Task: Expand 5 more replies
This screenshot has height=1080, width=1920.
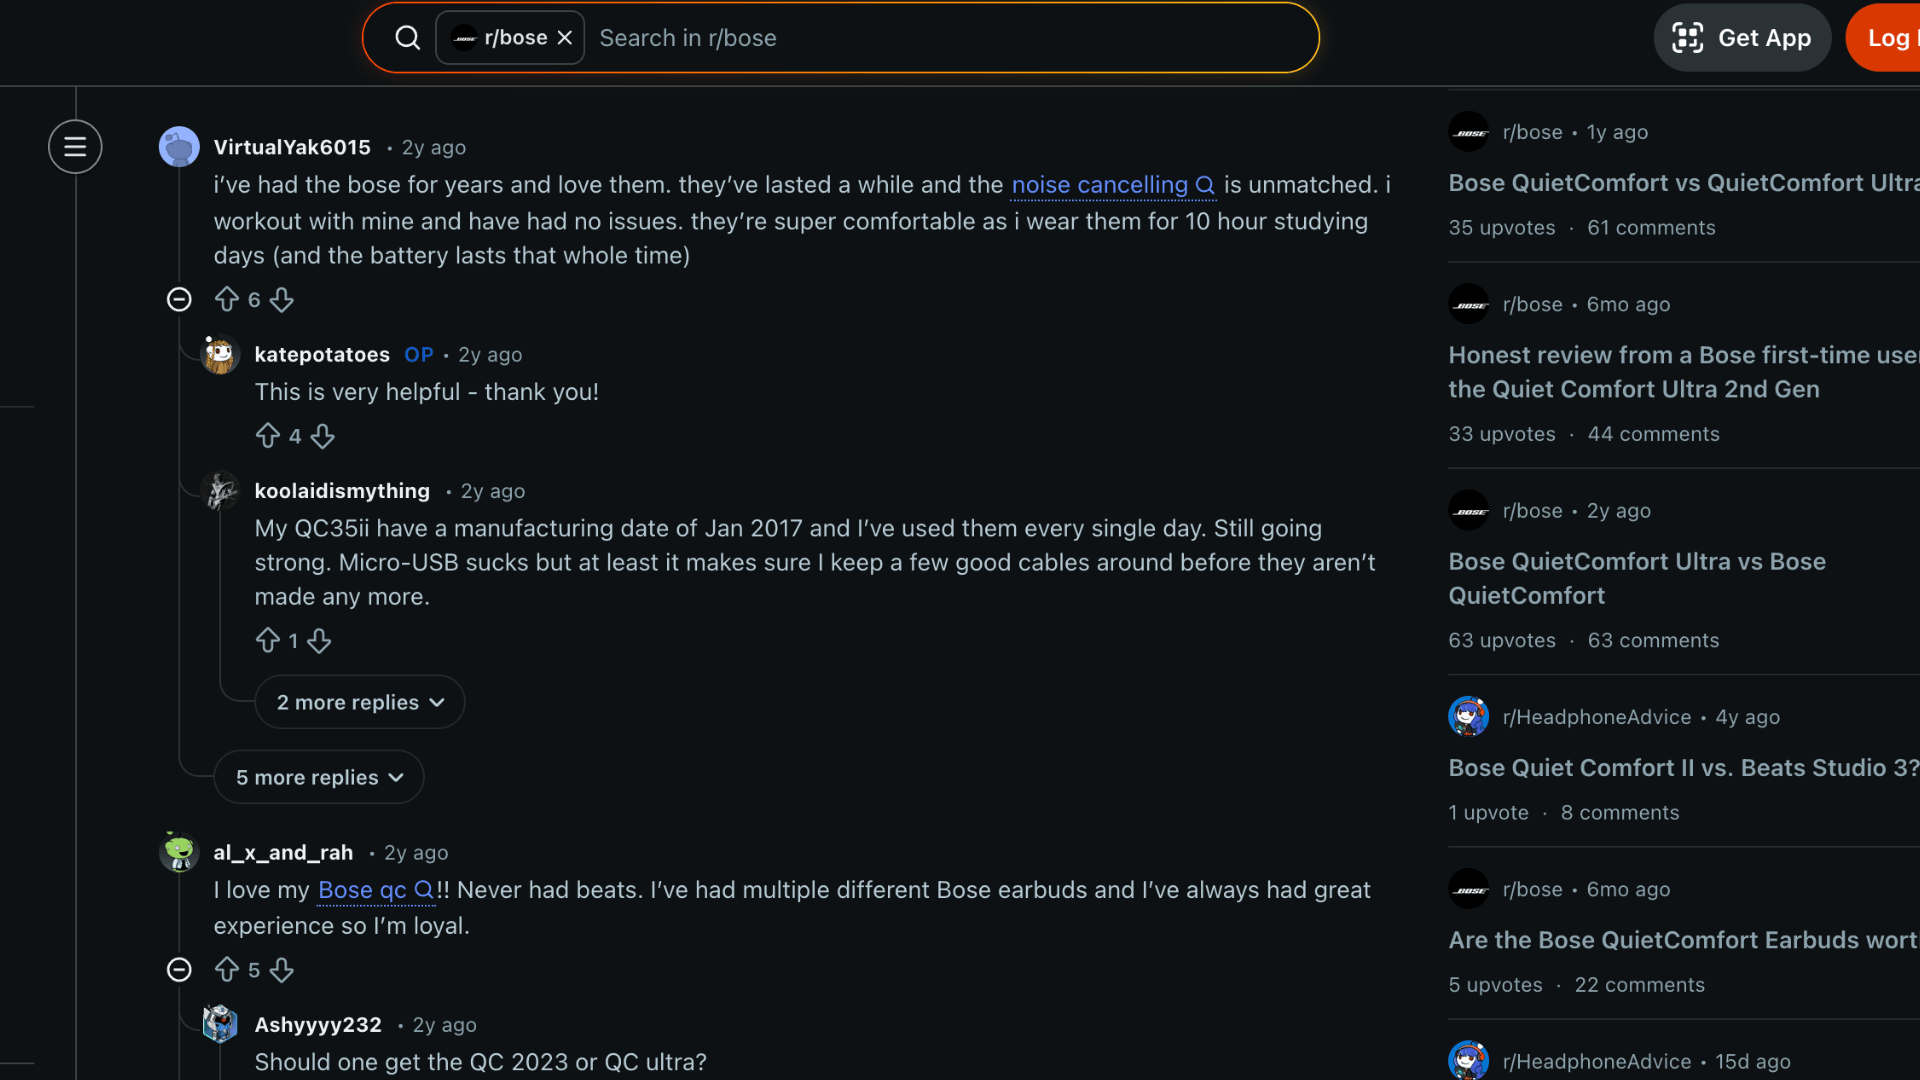Action: tap(318, 776)
